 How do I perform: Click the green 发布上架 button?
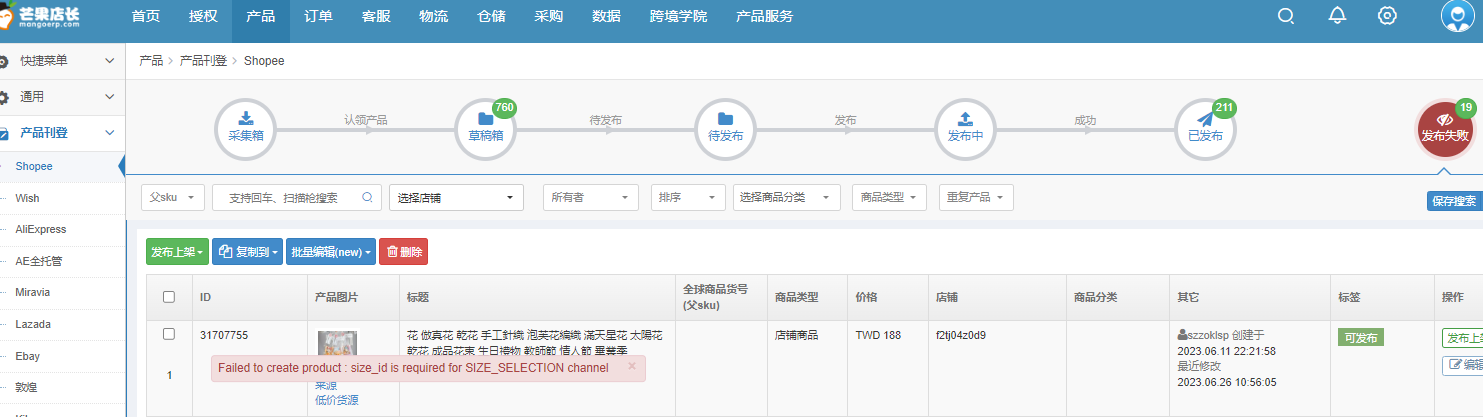coord(177,252)
